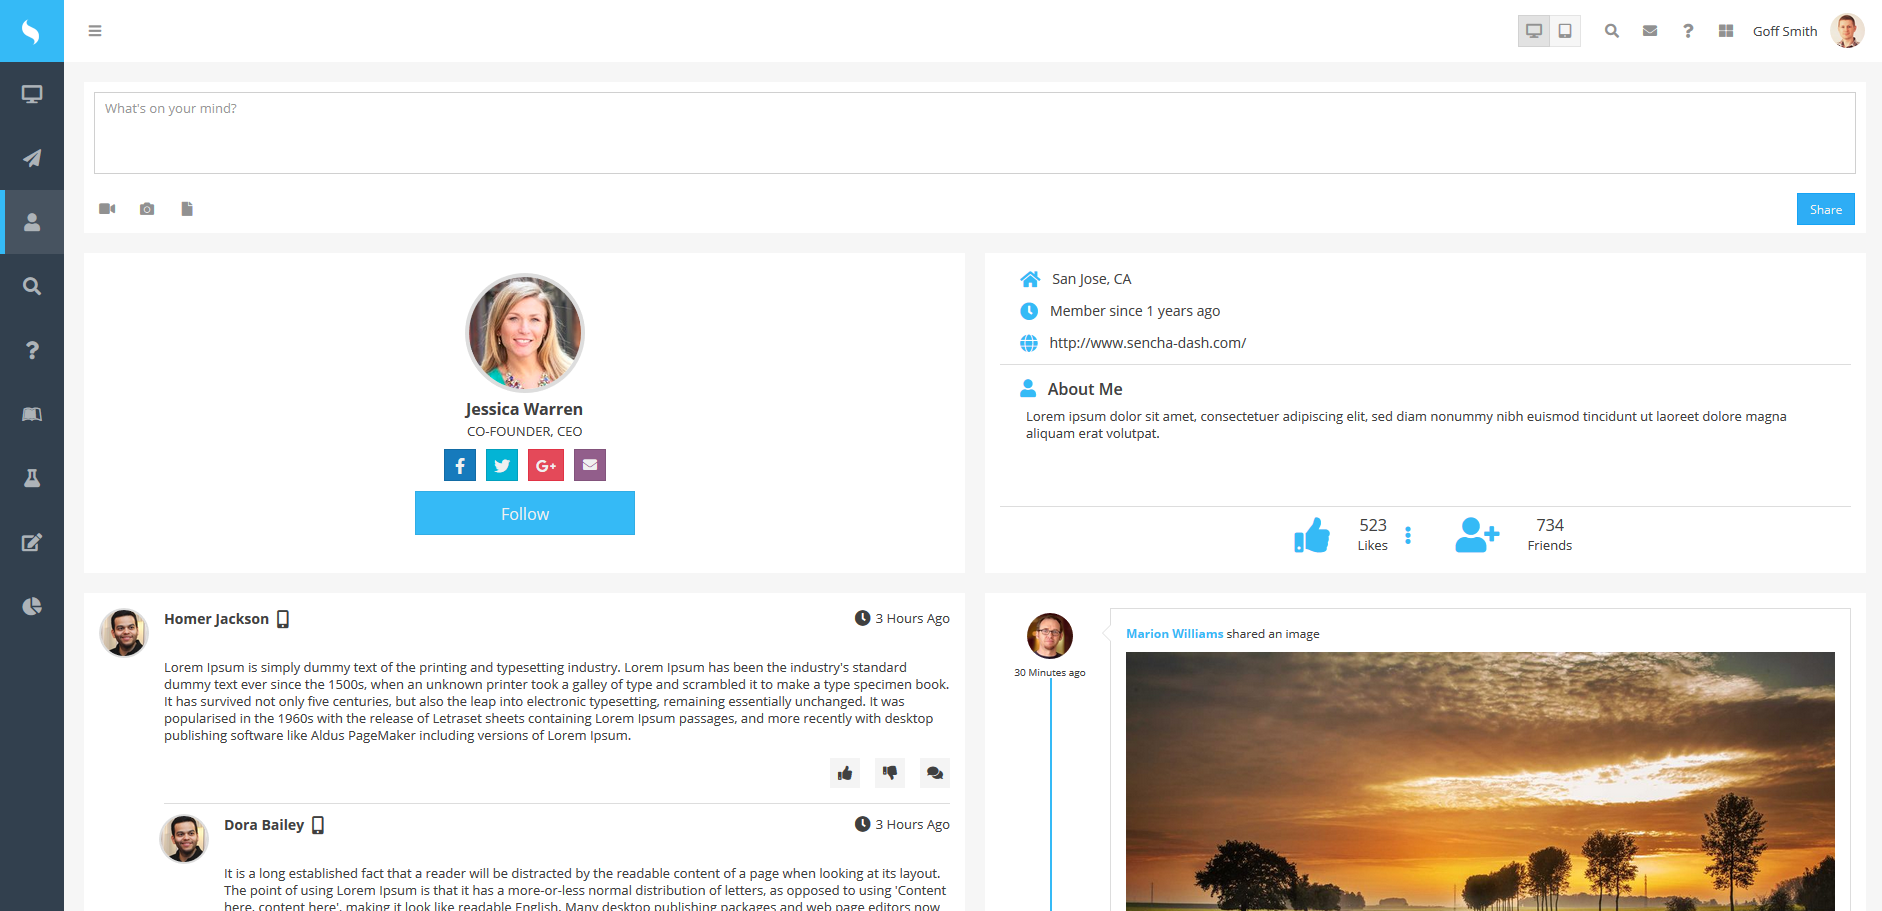This screenshot has height=911, width=1882.
Task: Click Member since 1 years ago text
Action: coord(1135,311)
